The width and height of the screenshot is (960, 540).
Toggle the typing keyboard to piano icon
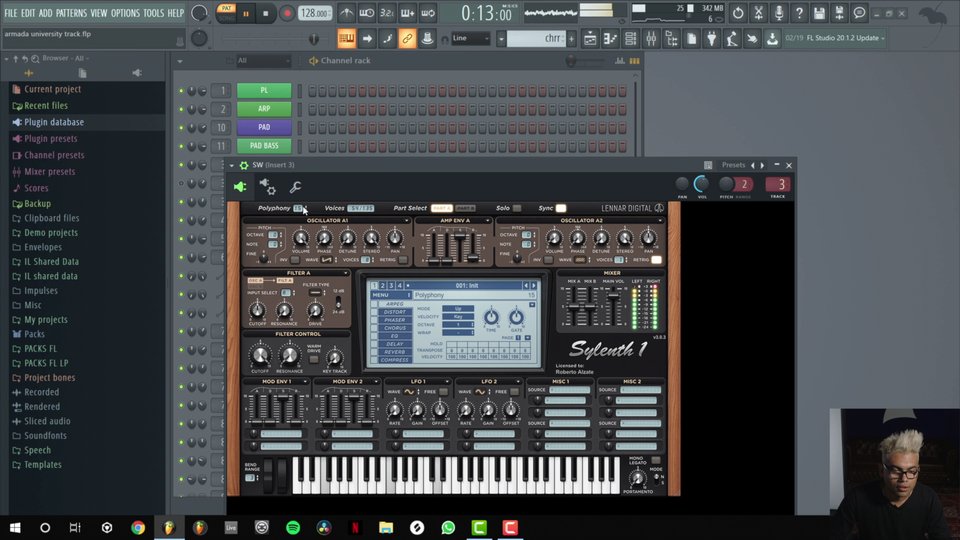click(x=347, y=39)
